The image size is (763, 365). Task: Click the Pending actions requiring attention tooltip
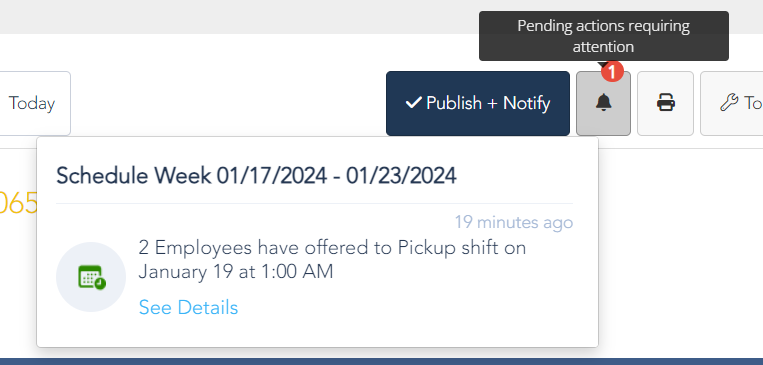point(603,36)
